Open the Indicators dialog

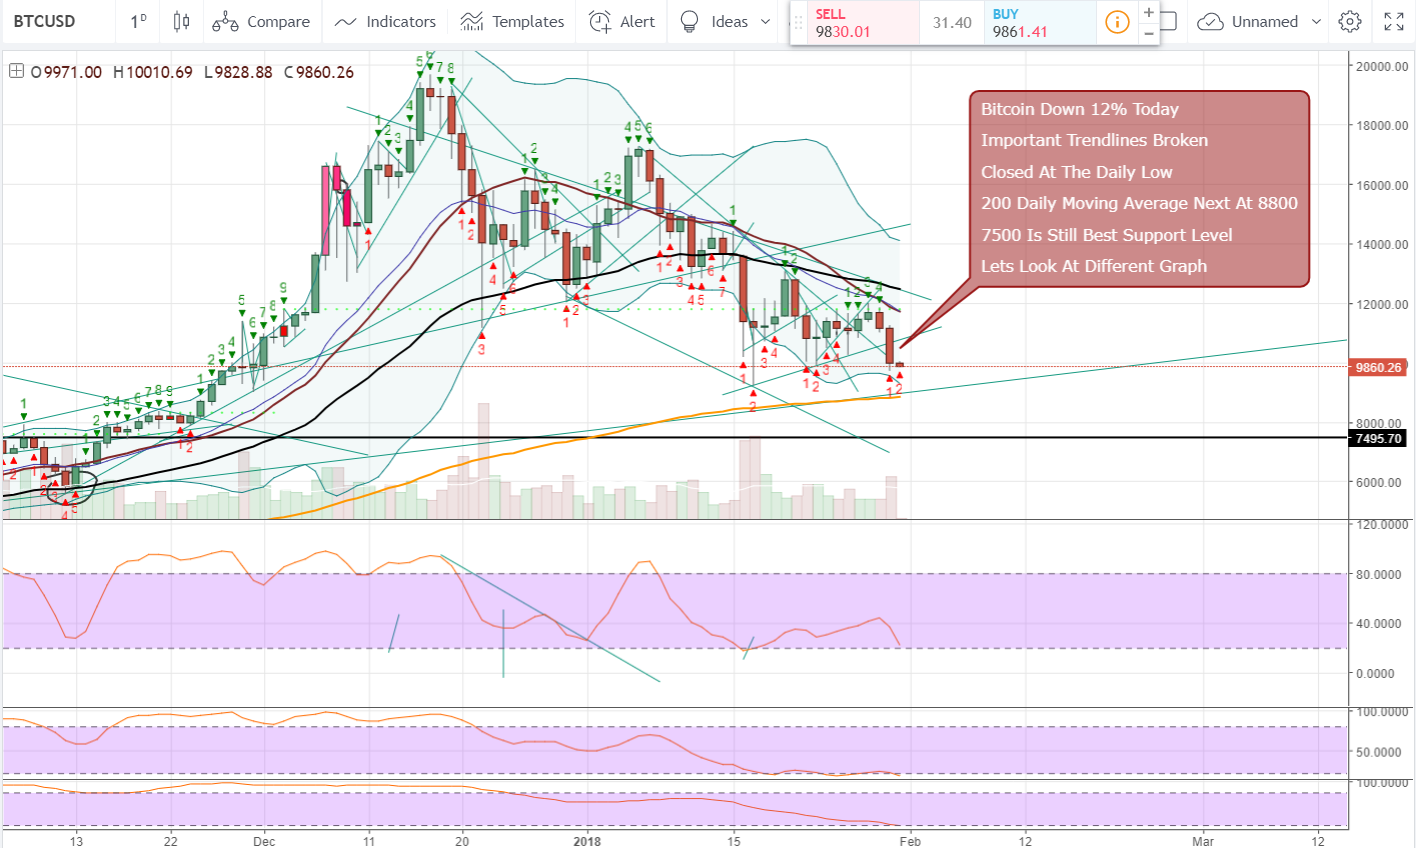click(385, 21)
